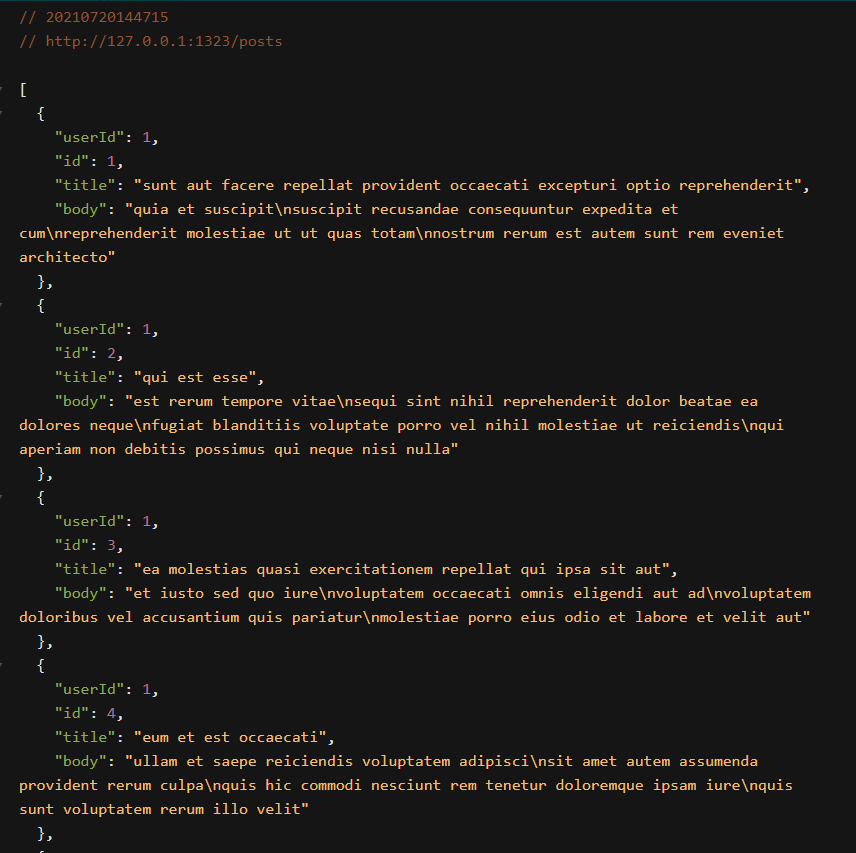Collapse the object with id 1

coord(2,114)
